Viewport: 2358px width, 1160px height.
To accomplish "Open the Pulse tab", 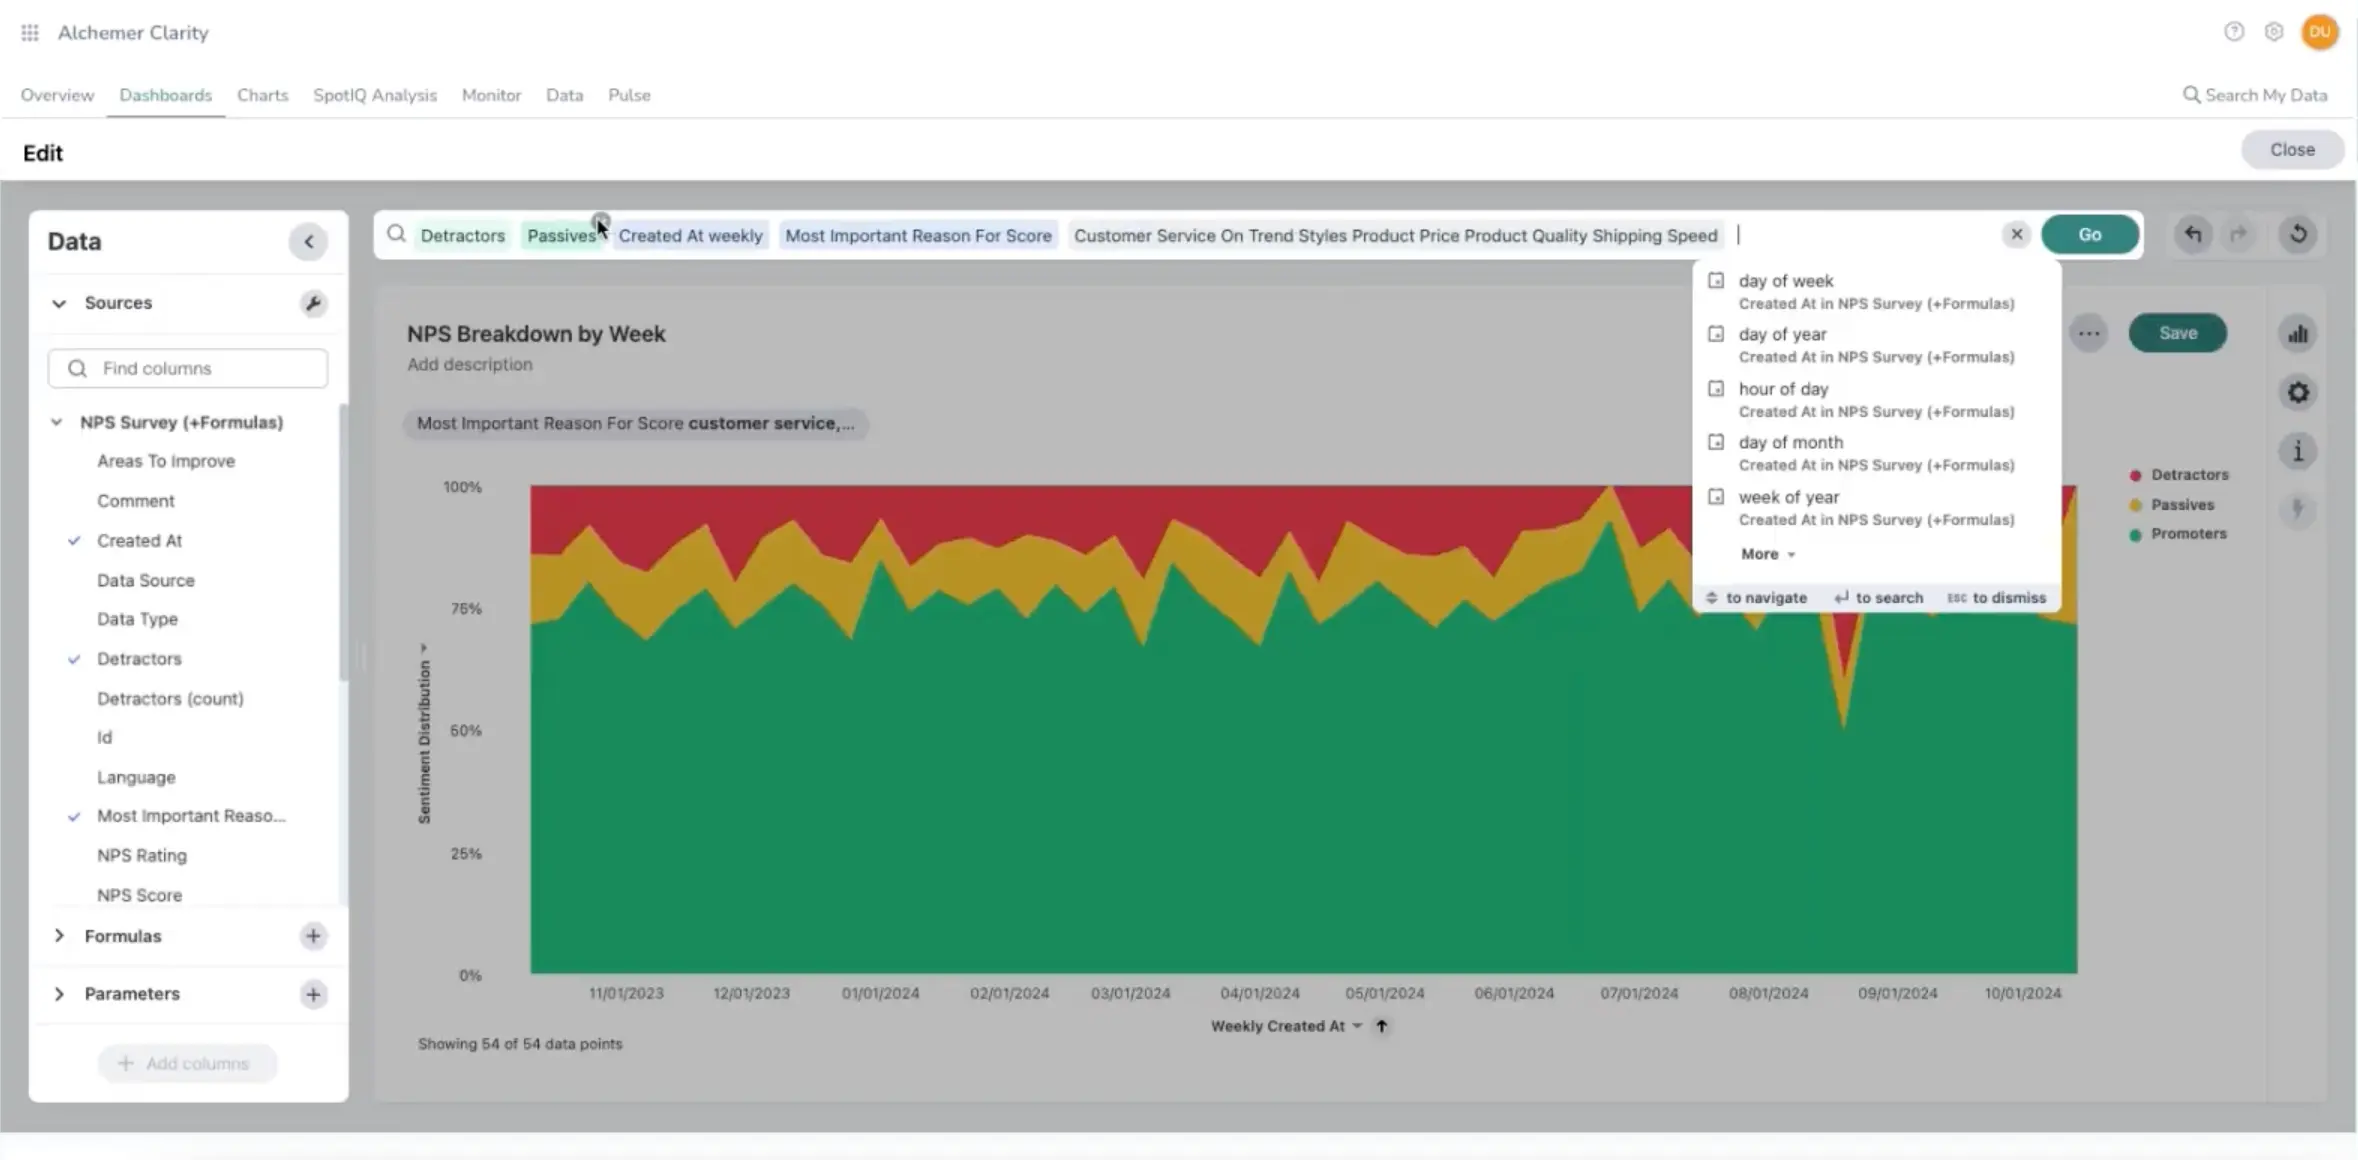I will pos(629,95).
